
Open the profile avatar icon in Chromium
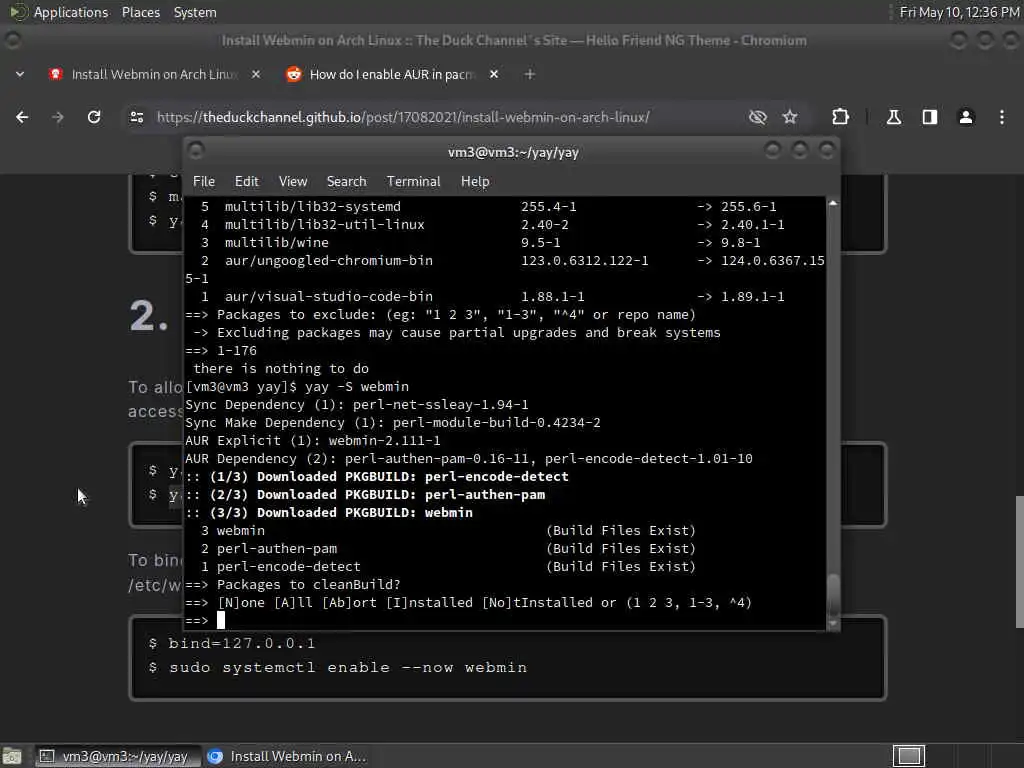[x=966, y=117]
